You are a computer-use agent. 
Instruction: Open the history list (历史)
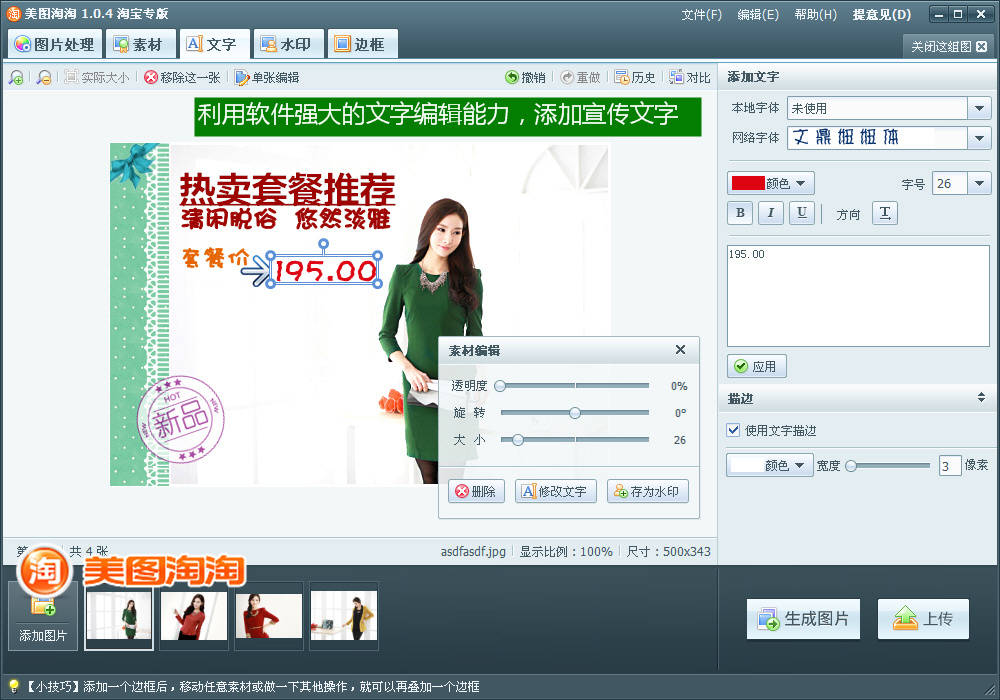pyautogui.click(x=635, y=78)
